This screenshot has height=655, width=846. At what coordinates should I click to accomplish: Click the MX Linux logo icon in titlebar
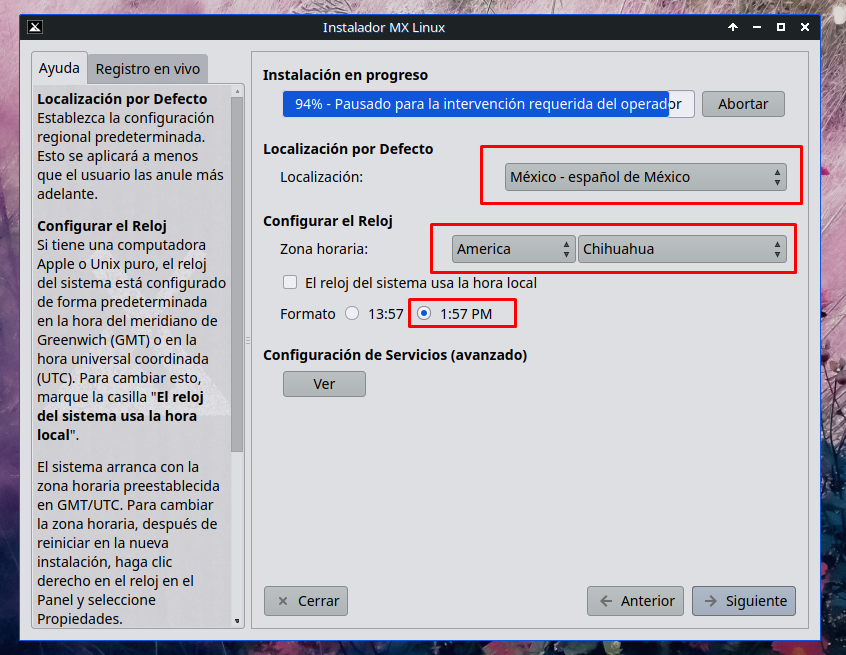click(36, 27)
